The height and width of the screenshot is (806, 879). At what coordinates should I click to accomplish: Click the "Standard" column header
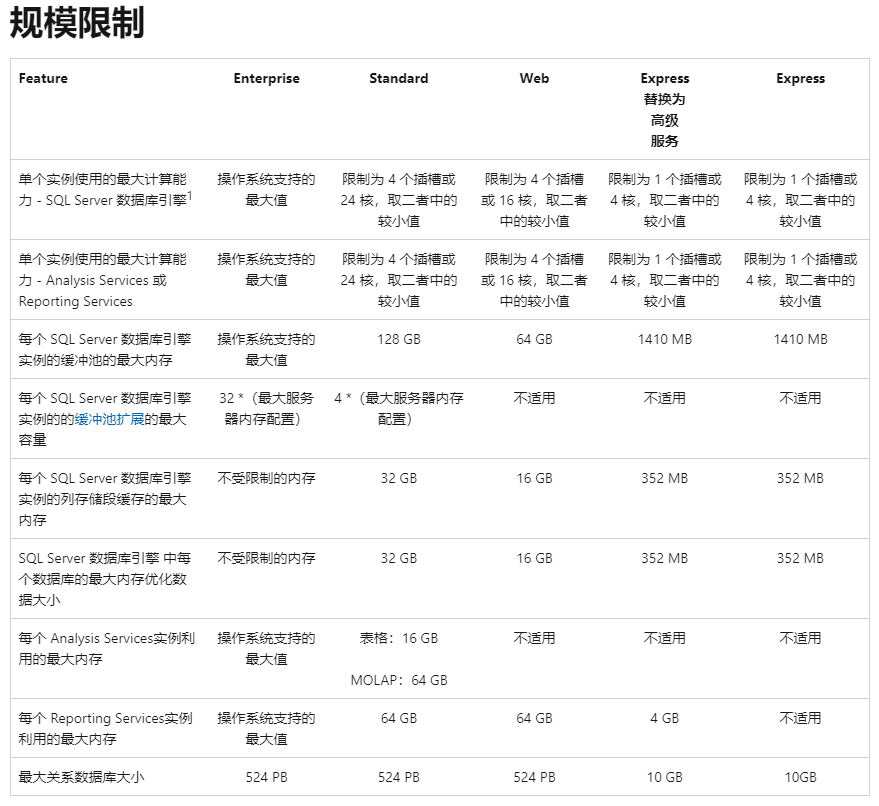pyautogui.click(x=399, y=78)
